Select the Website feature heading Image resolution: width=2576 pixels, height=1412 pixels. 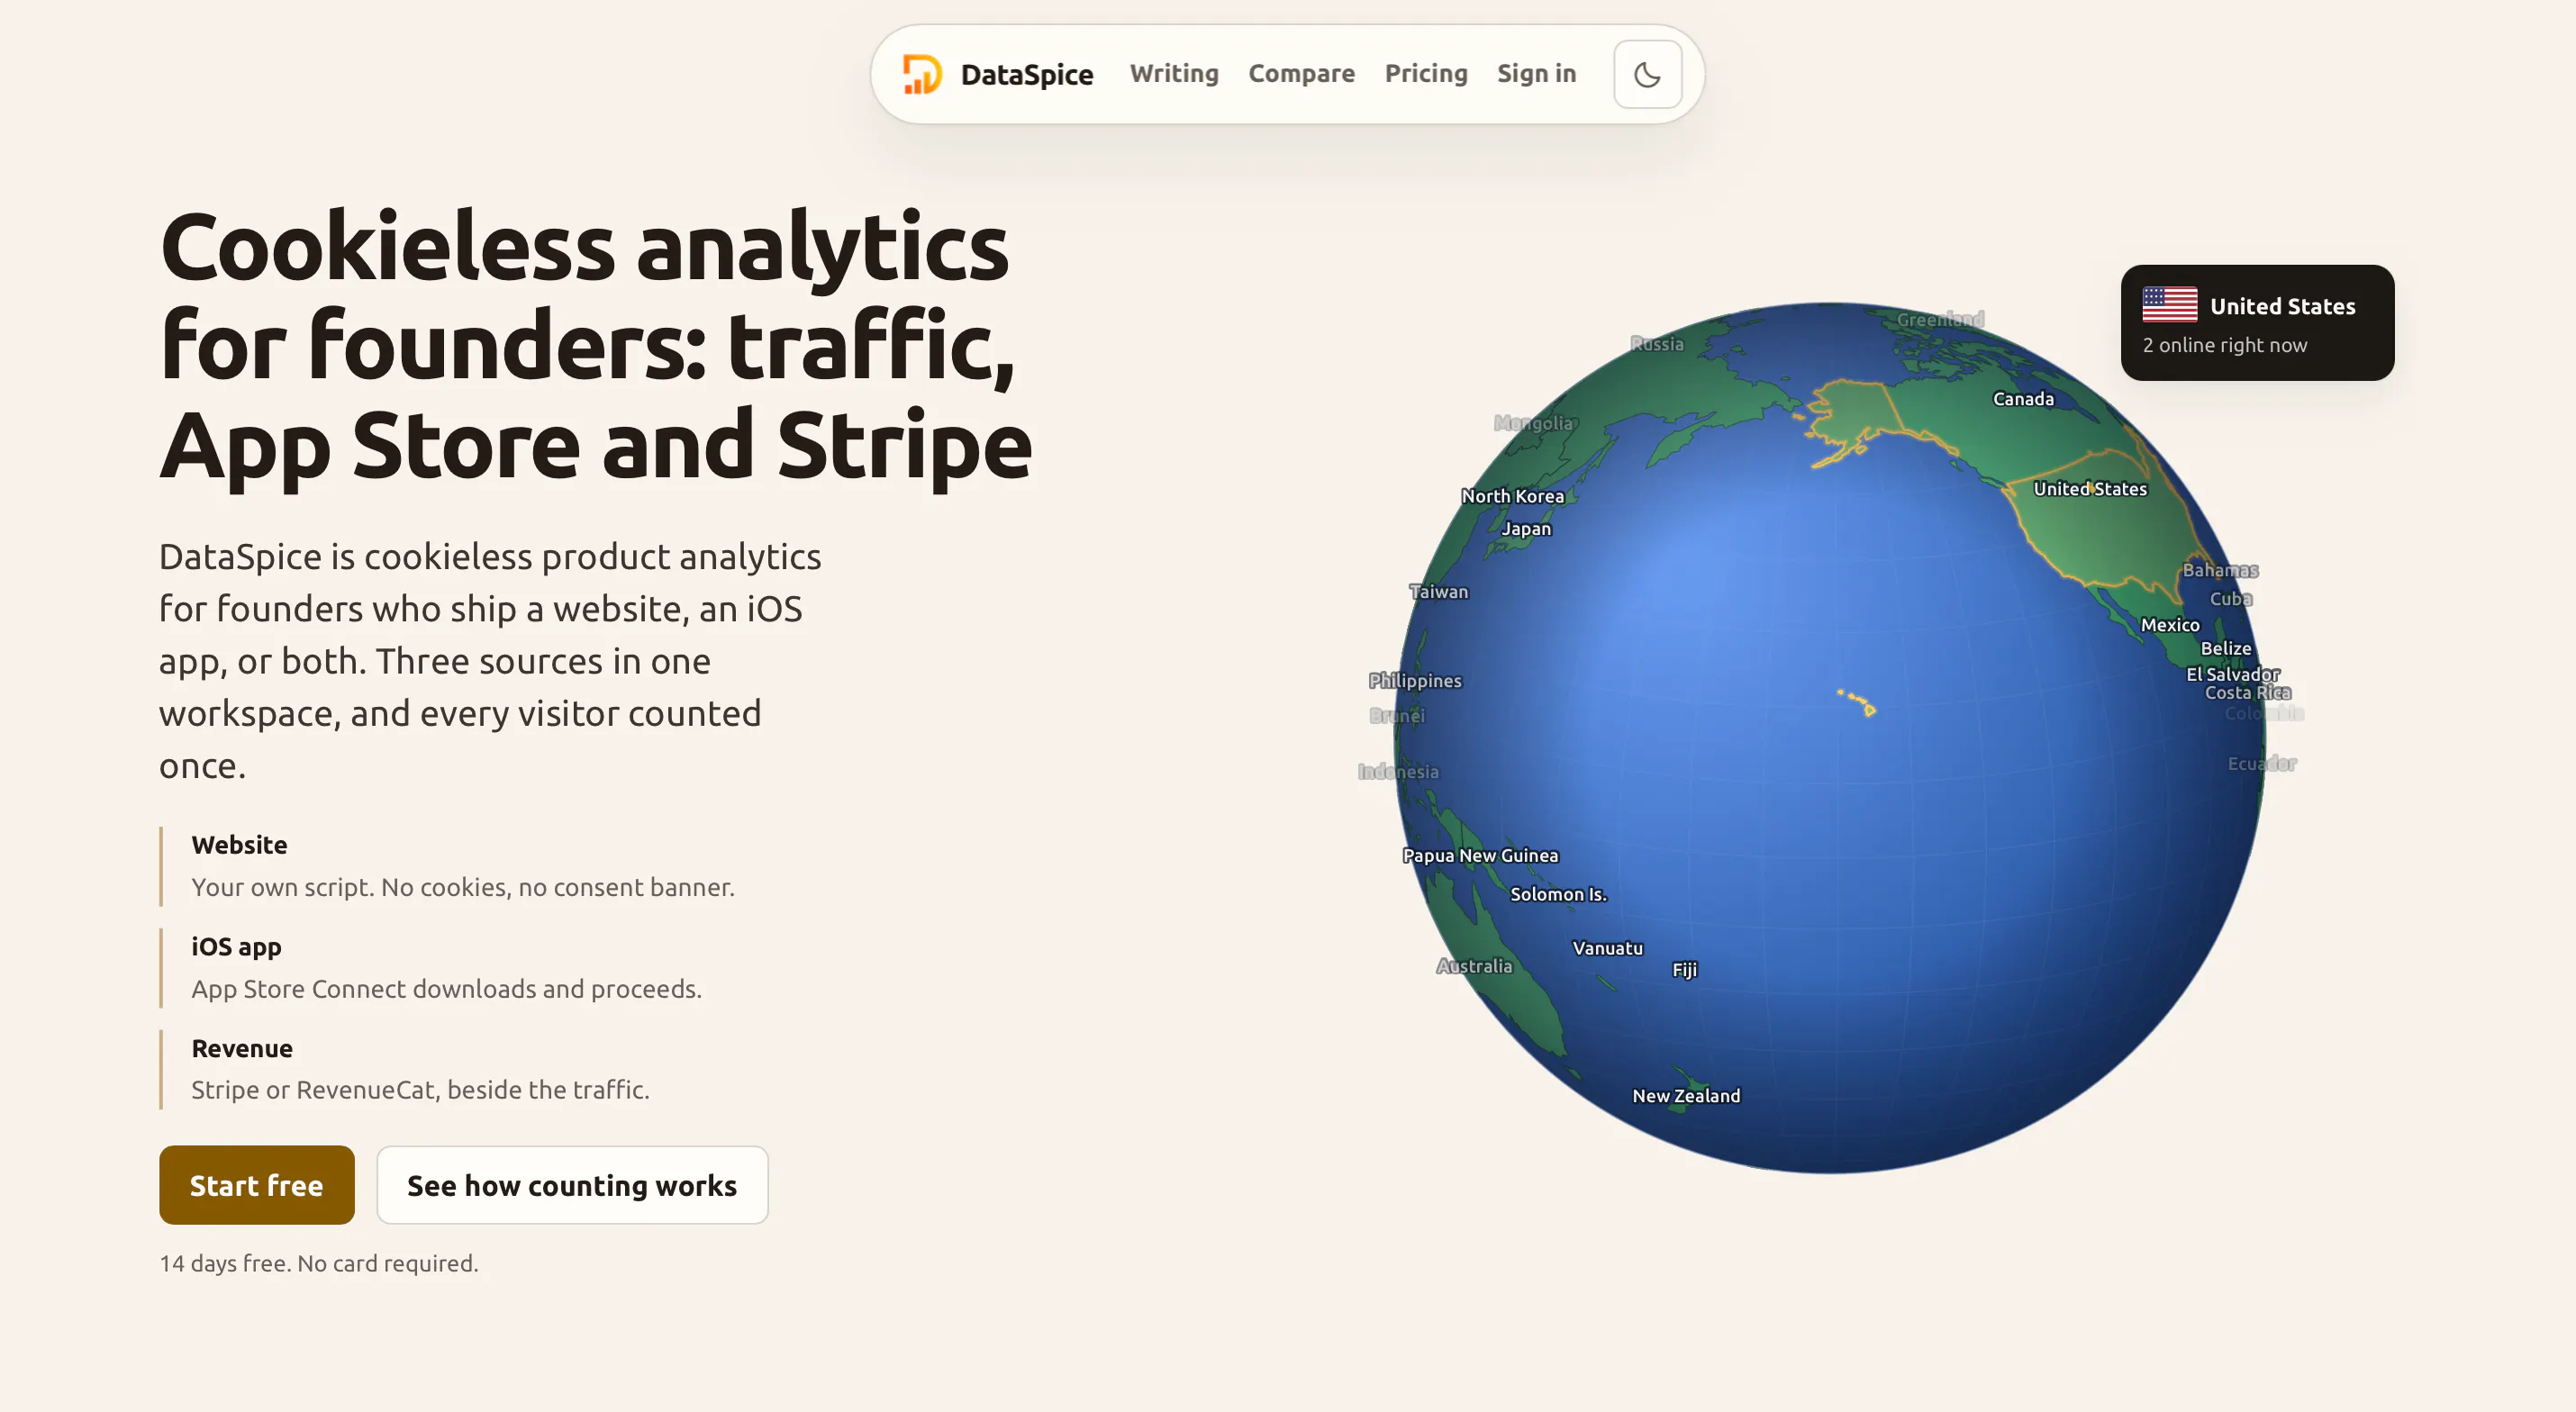click(x=239, y=845)
